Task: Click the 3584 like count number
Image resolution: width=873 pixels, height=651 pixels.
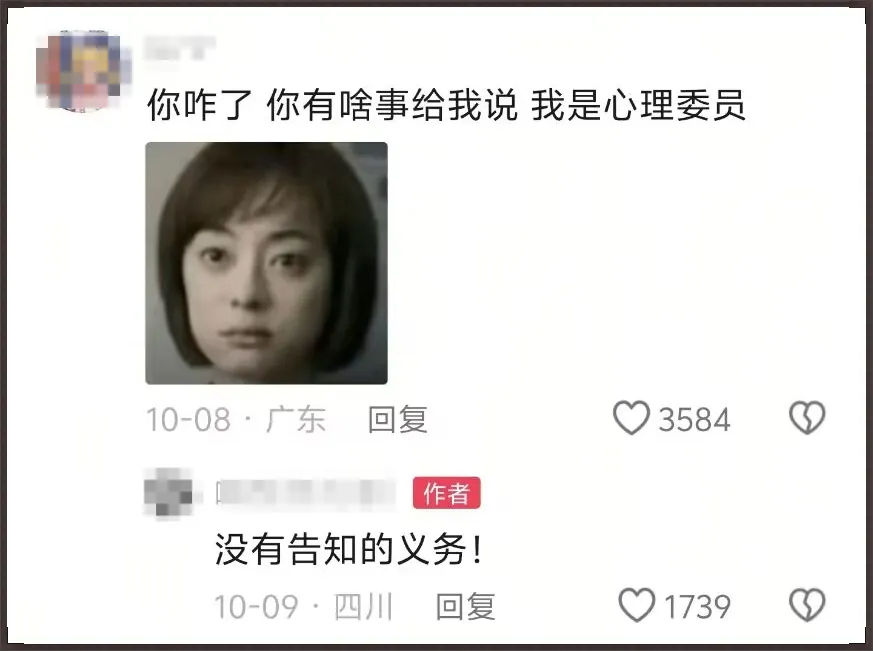Action: (694, 420)
